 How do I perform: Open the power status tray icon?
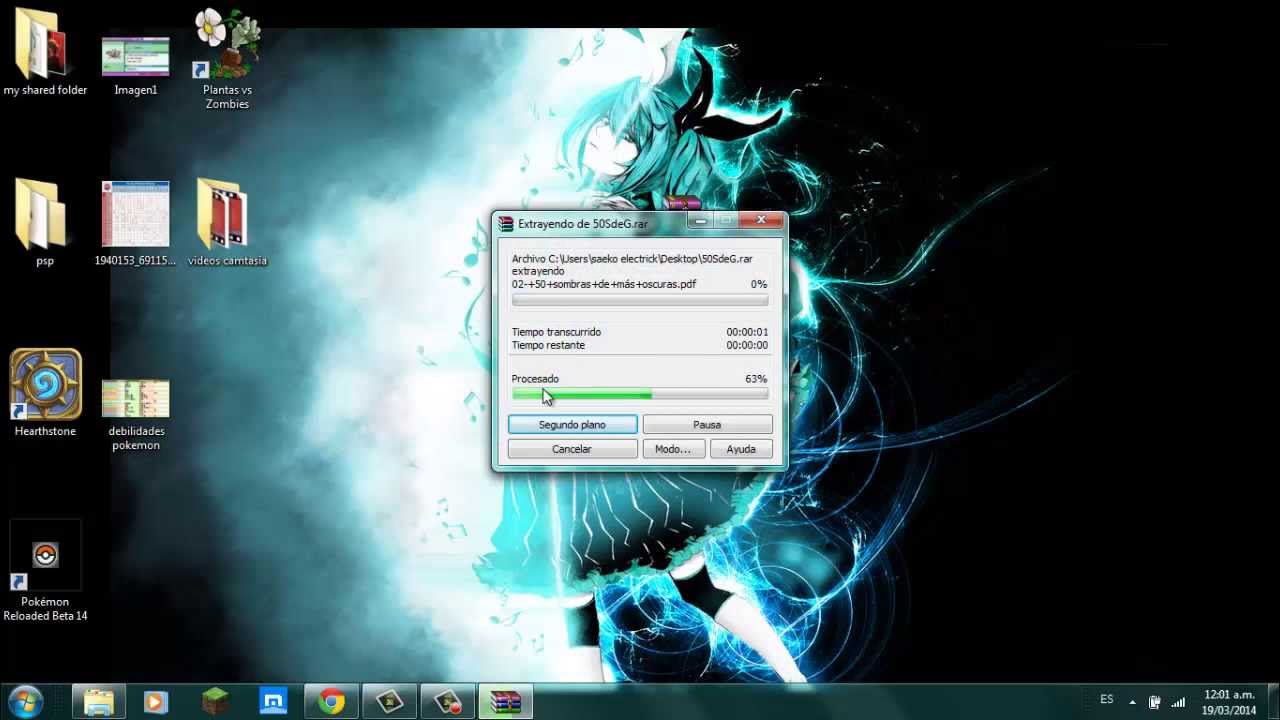pos(1154,702)
